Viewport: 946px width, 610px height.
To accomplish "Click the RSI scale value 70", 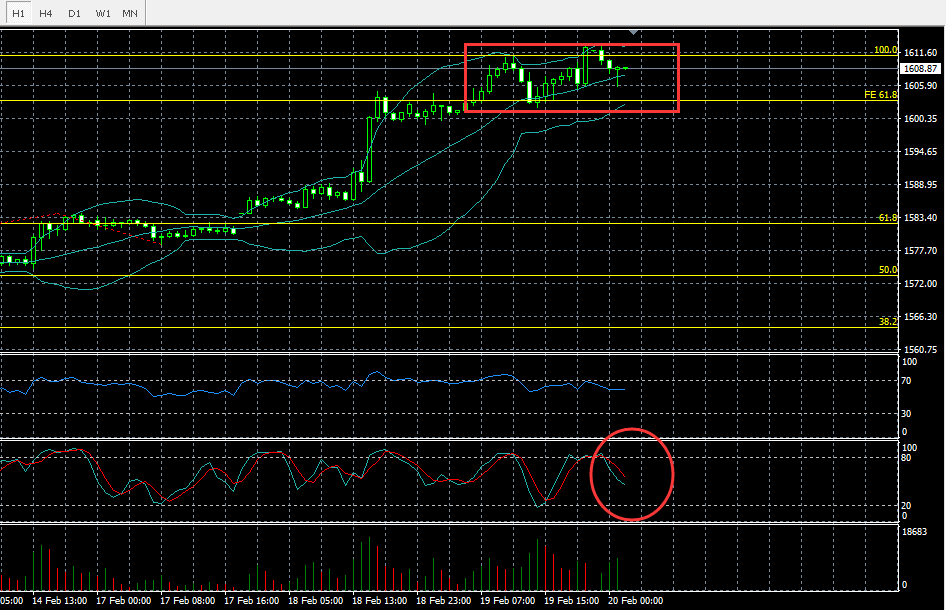I will (906, 381).
